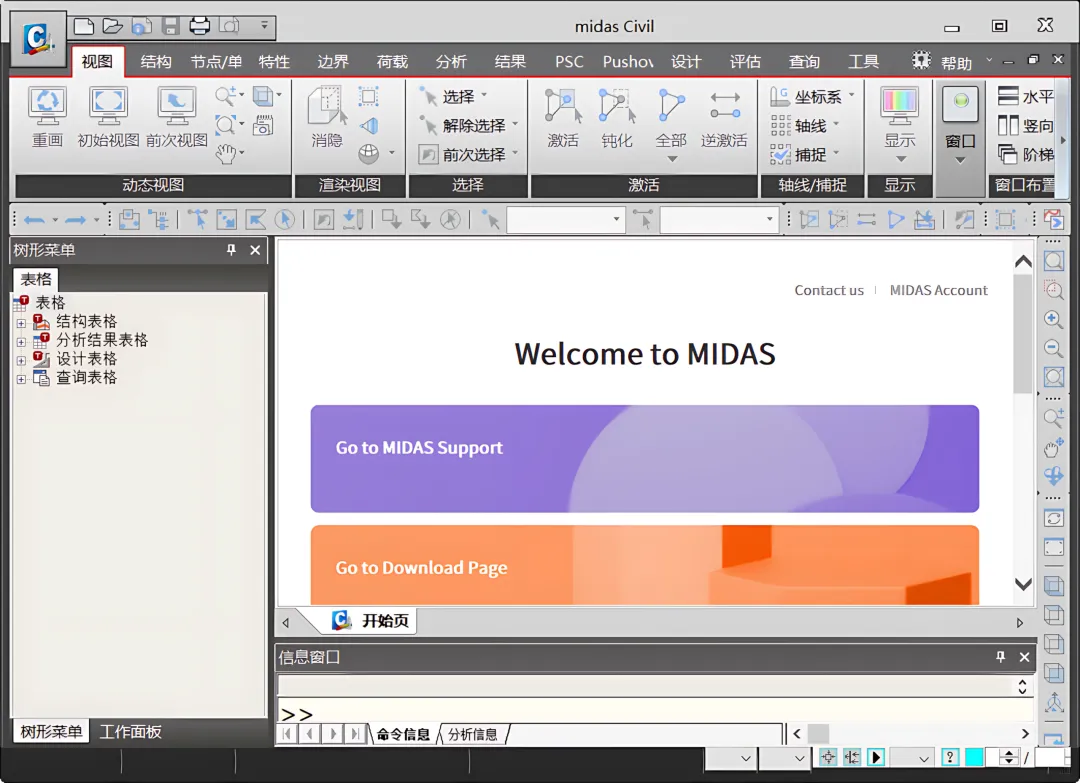Expand the 结构表格 tree node
Viewport: 1080px width, 783px height.
tap(21, 322)
